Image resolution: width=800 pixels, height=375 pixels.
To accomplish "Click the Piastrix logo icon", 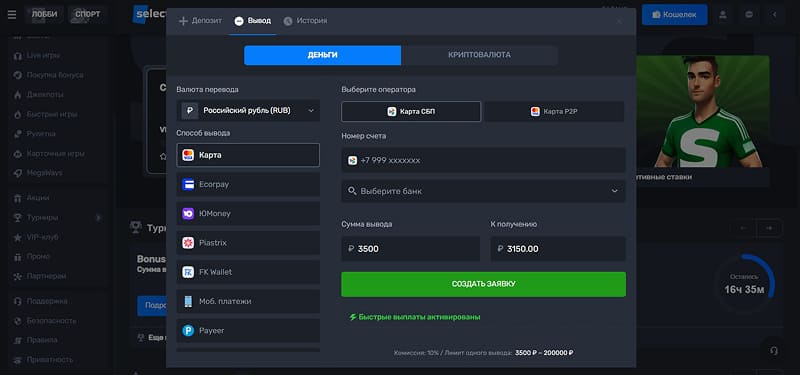I will 188,243.
